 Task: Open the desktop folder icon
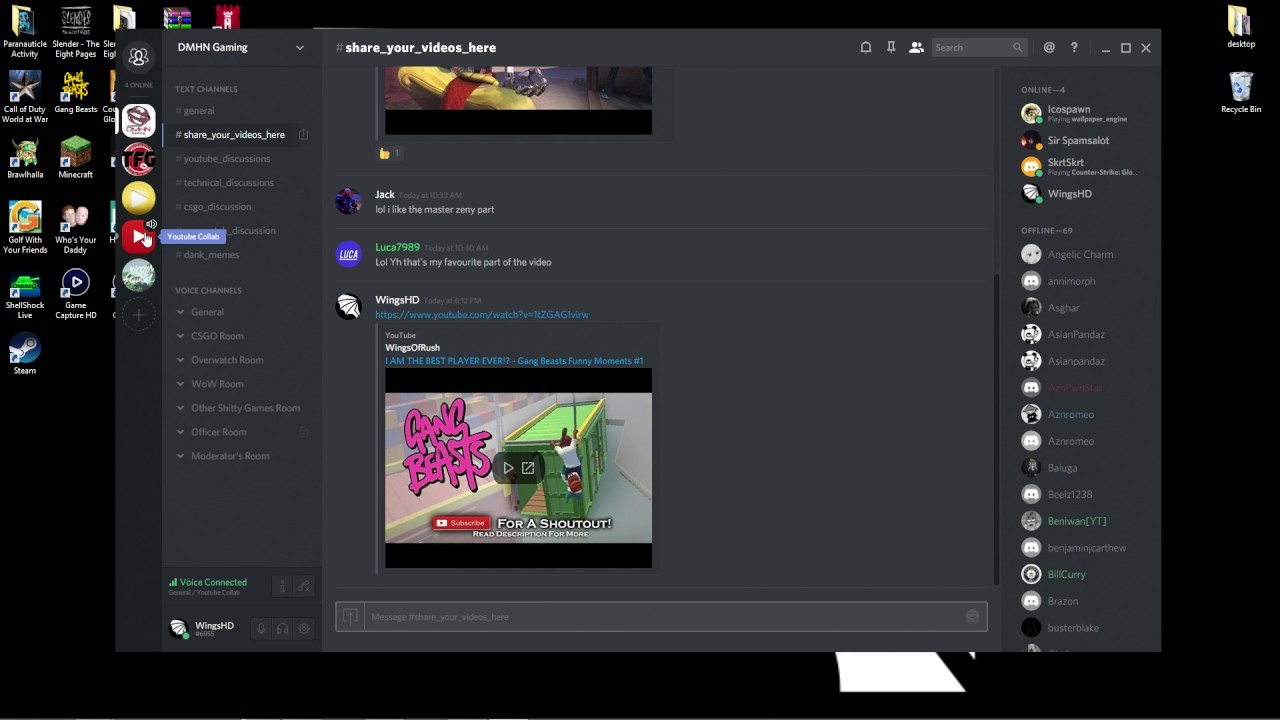point(1241,27)
